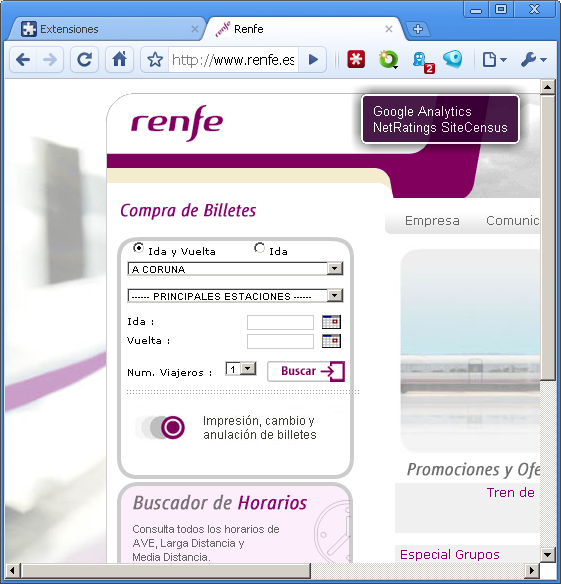Click the train banner image

pos(470,350)
